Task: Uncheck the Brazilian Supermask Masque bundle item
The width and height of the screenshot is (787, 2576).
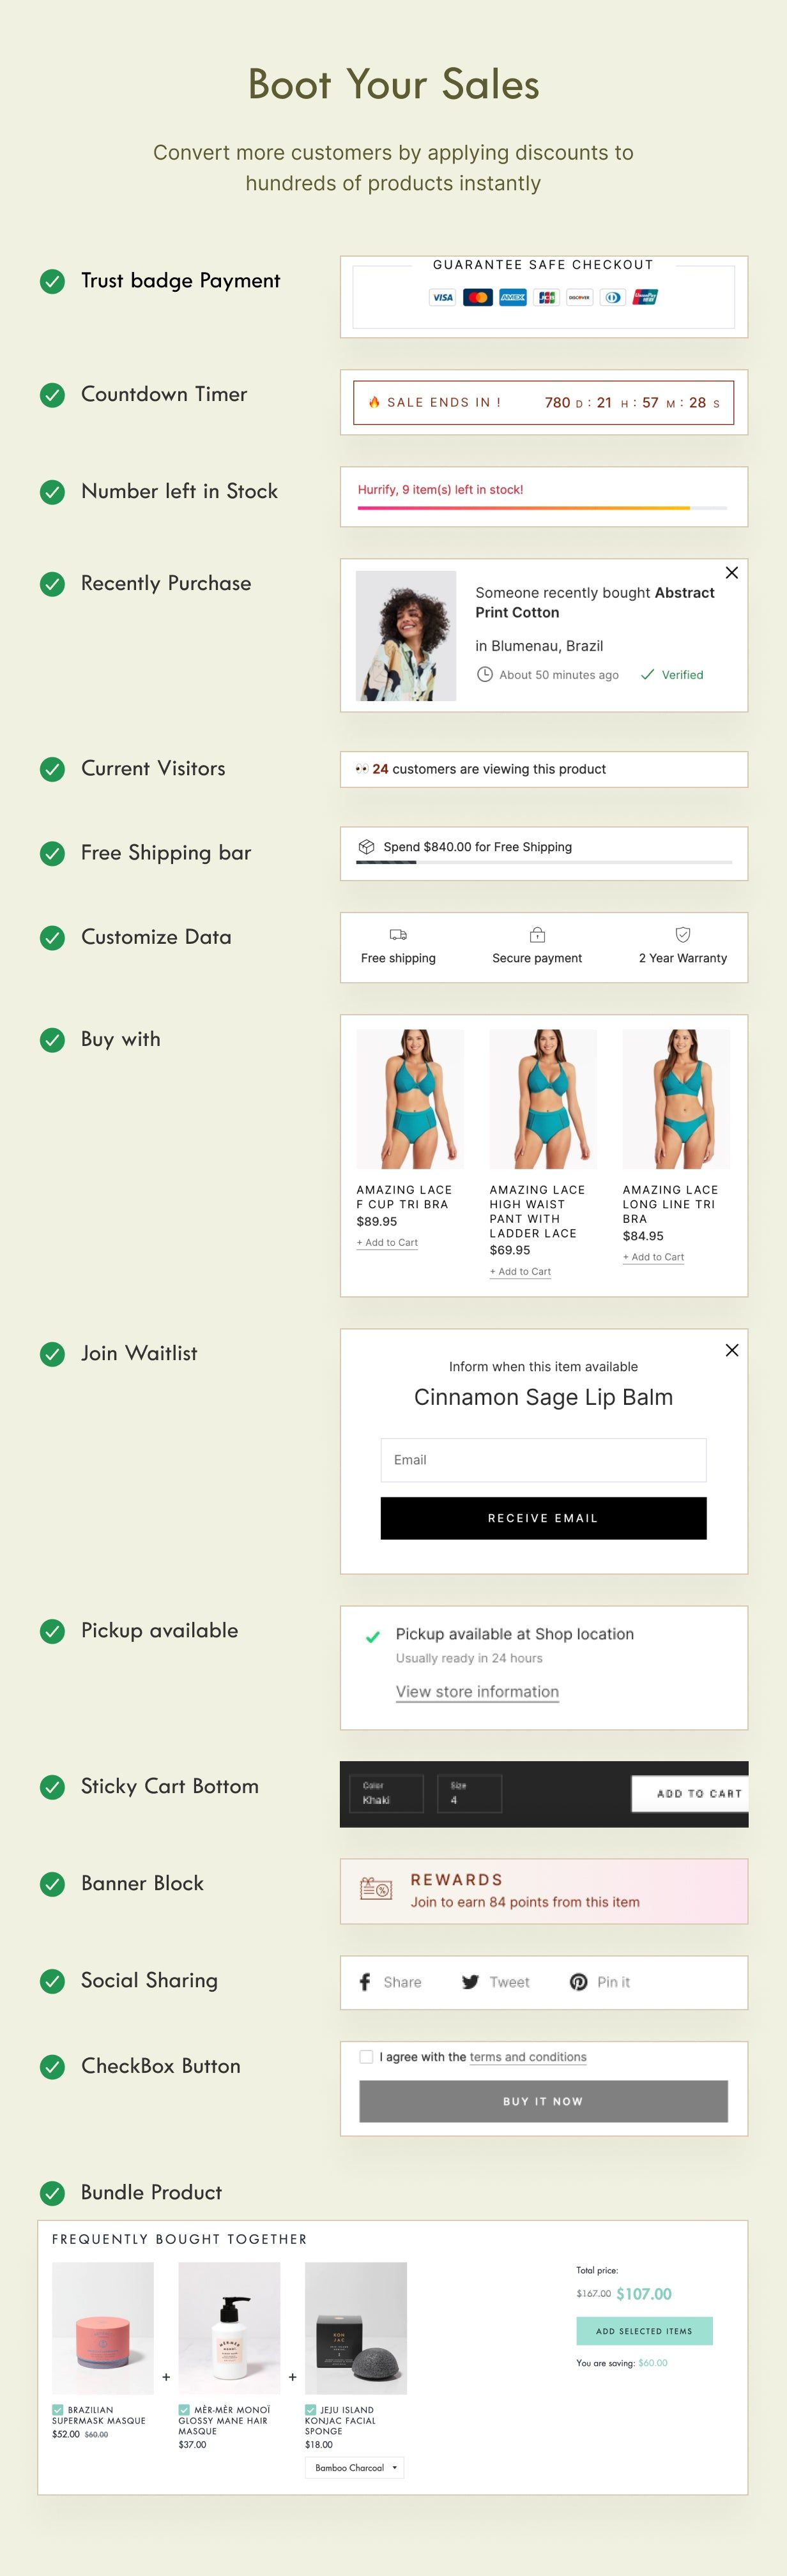Action: pyautogui.click(x=58, y=2410)
